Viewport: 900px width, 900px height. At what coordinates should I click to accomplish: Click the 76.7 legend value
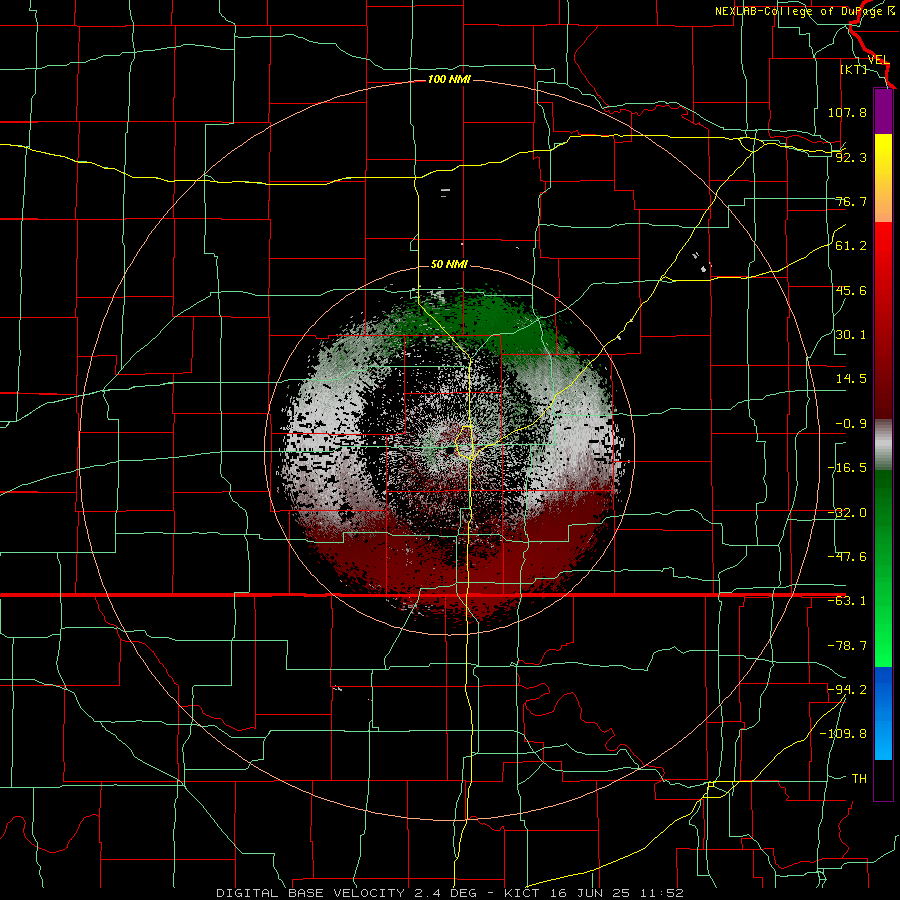(851, 201)
